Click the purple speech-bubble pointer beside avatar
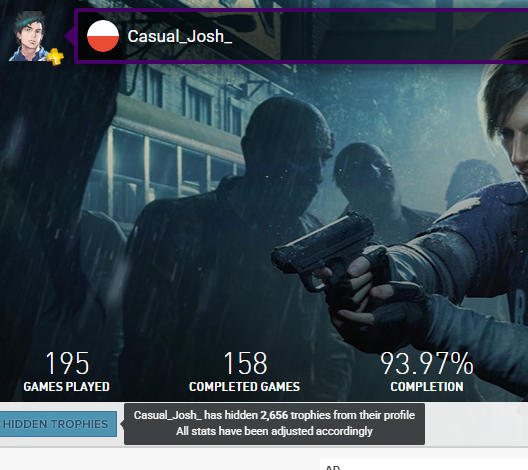Image resolution: width=528 pixels, height=470 pixels. [x=70, y=36]
